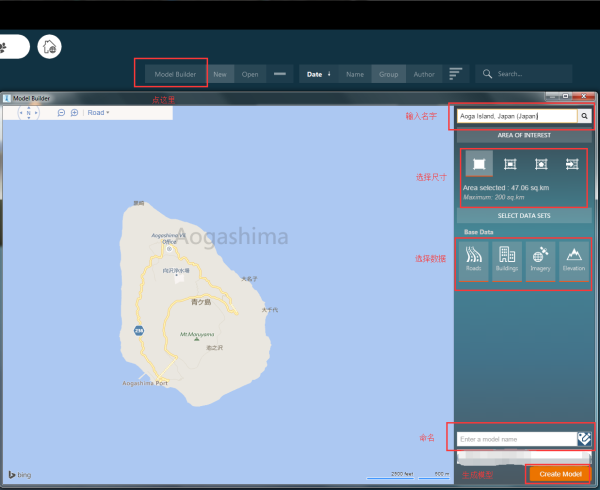Close the Model Builder window
This screenshot has width=600, height=490.
(584, 96)
